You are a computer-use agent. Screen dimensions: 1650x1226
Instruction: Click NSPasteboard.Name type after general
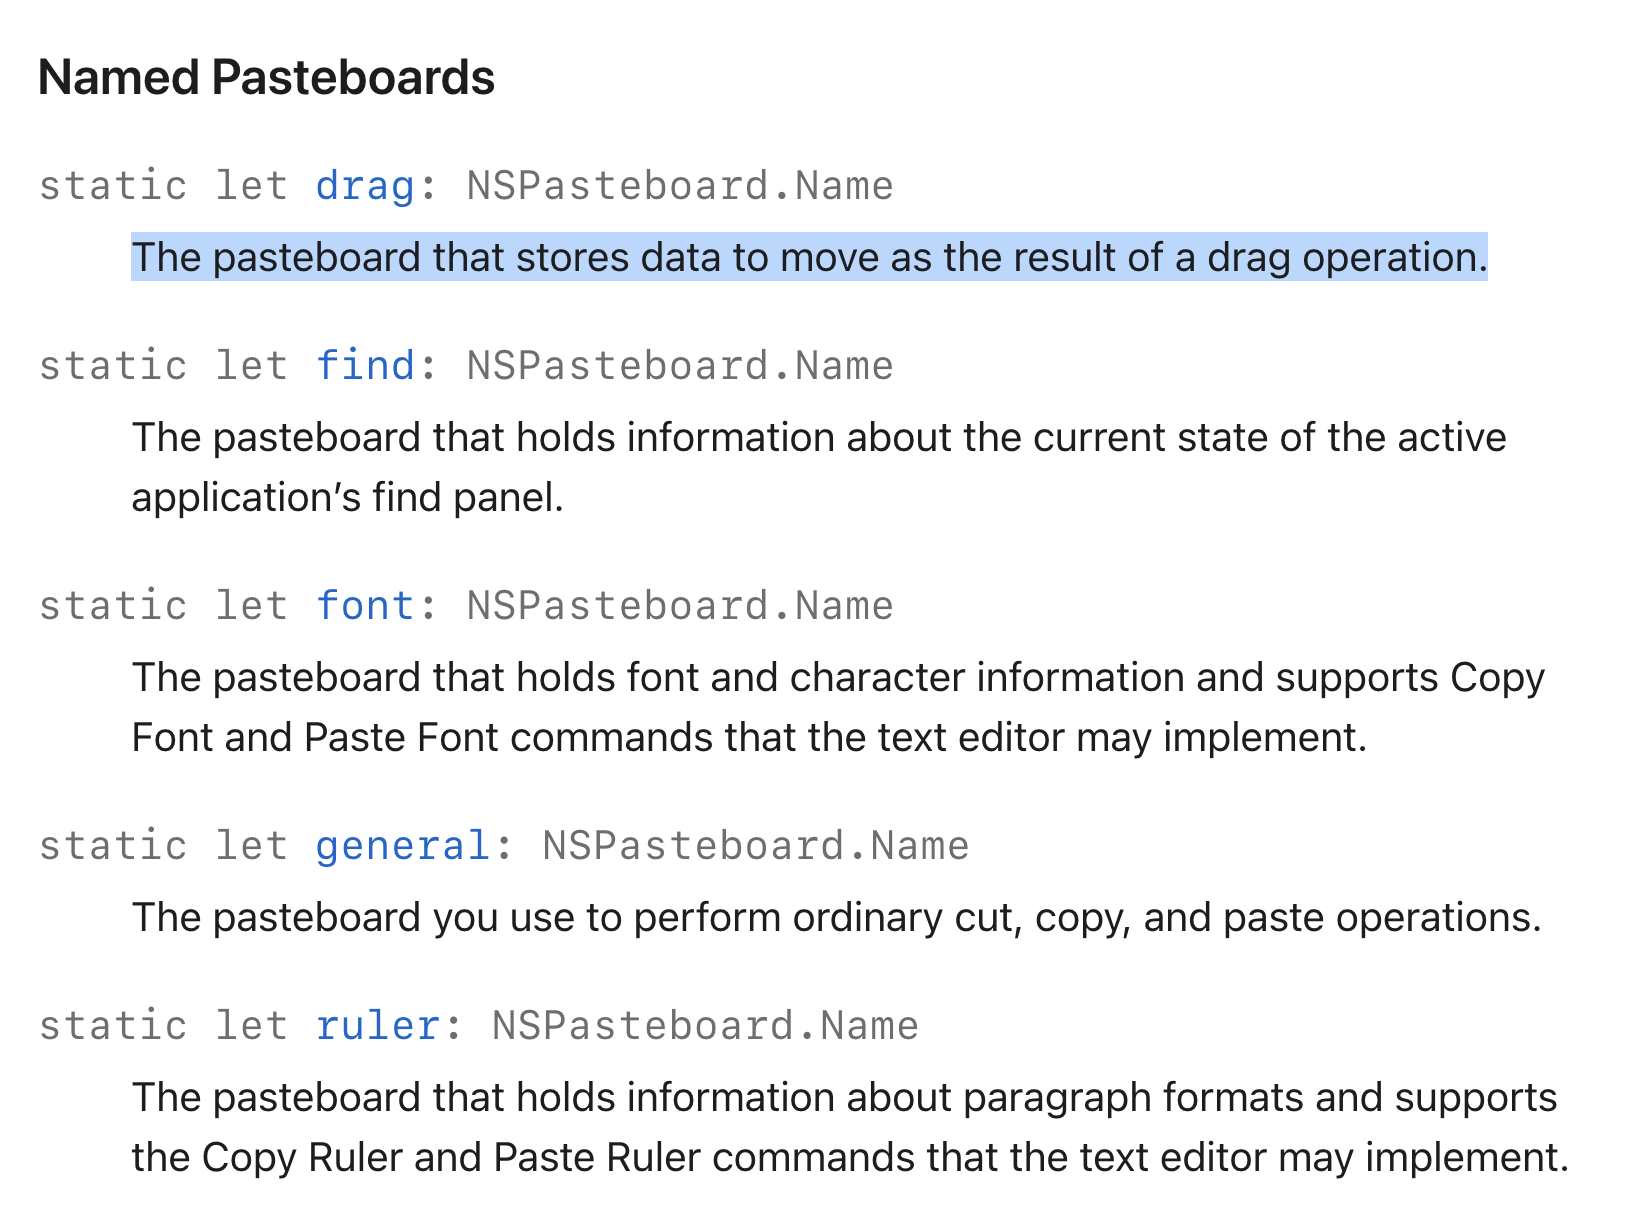756,846
